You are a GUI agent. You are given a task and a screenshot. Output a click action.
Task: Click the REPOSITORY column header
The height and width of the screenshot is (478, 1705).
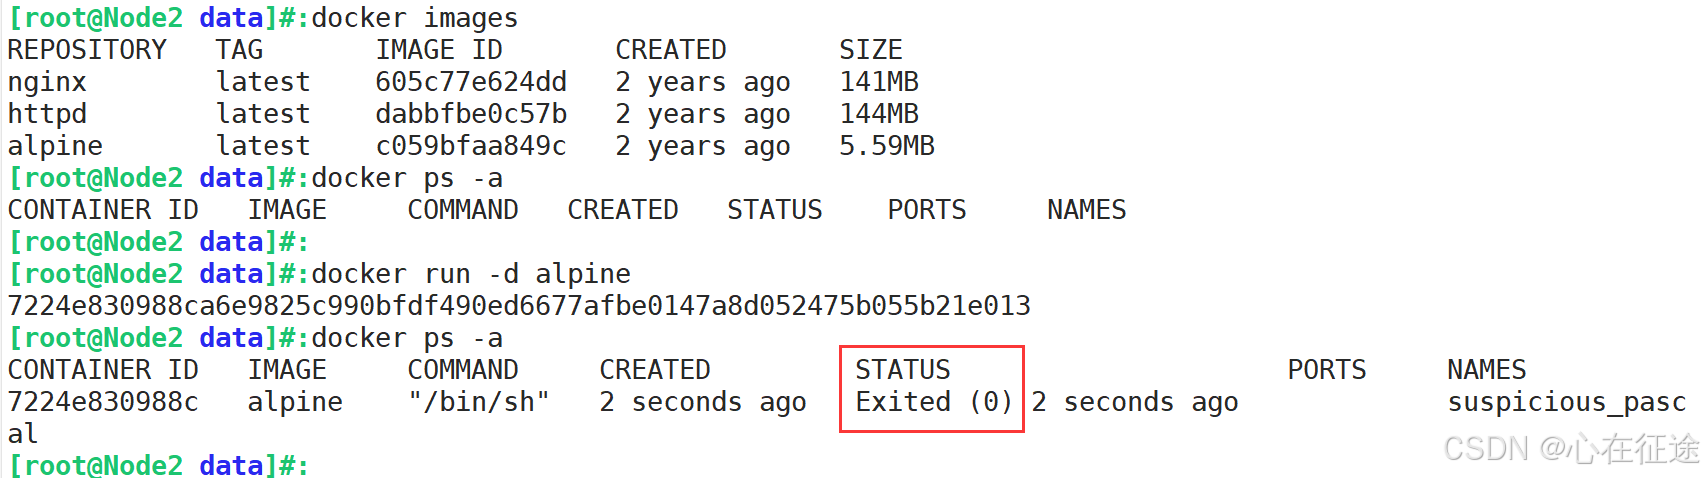point(87,50)
